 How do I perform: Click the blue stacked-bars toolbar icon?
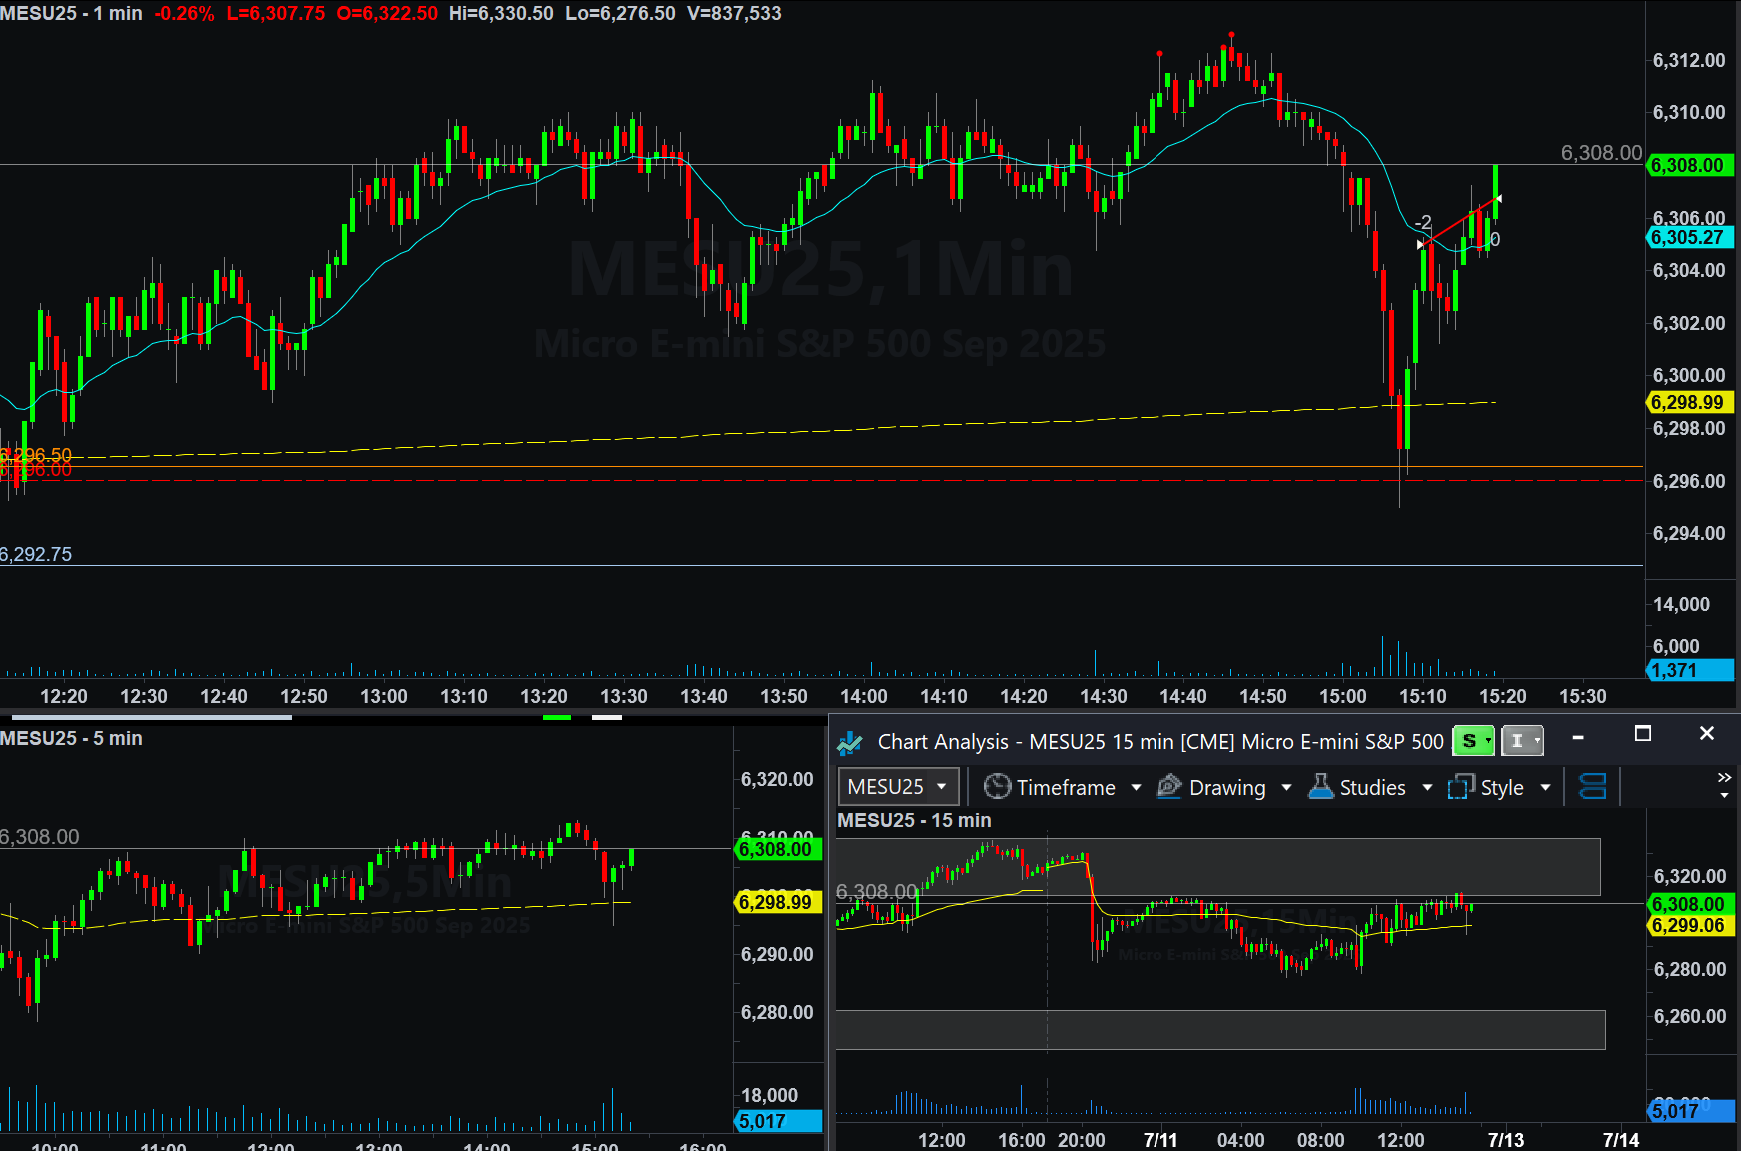tap(1592, 787)
